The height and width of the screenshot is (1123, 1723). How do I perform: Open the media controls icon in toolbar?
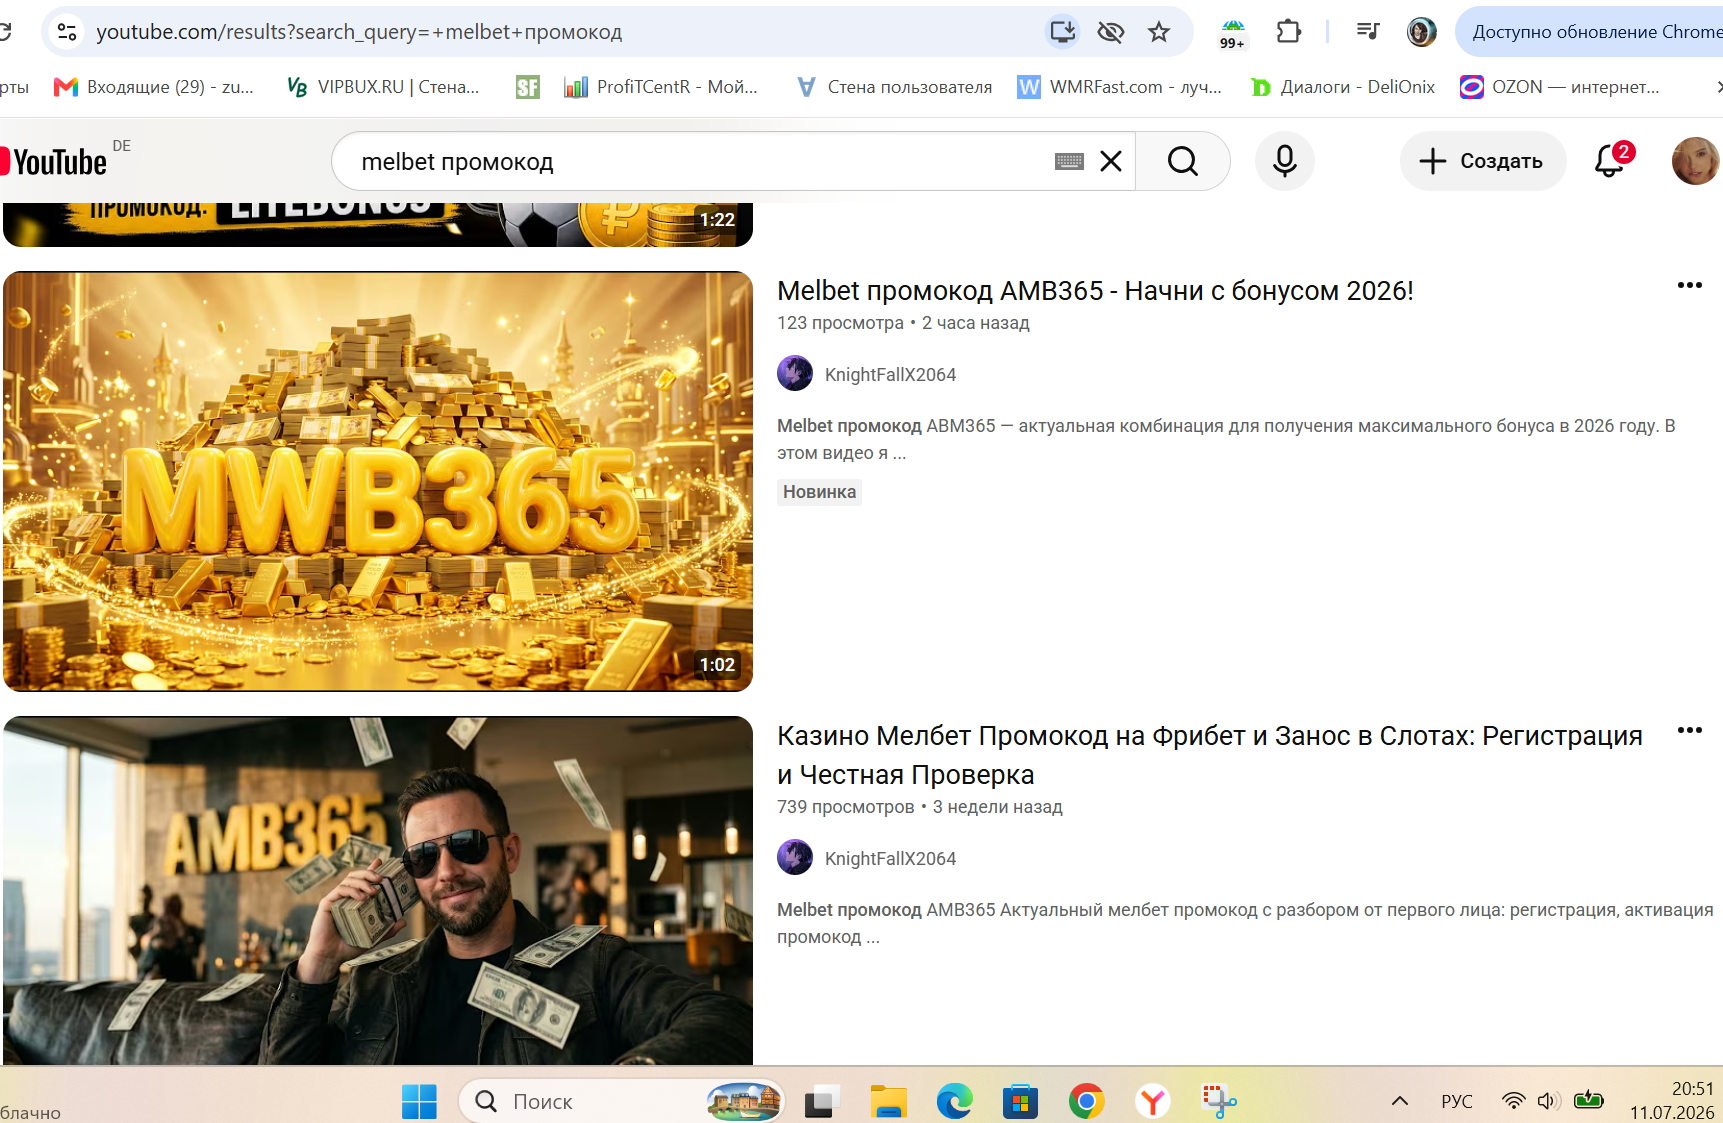coord(1367,32)
